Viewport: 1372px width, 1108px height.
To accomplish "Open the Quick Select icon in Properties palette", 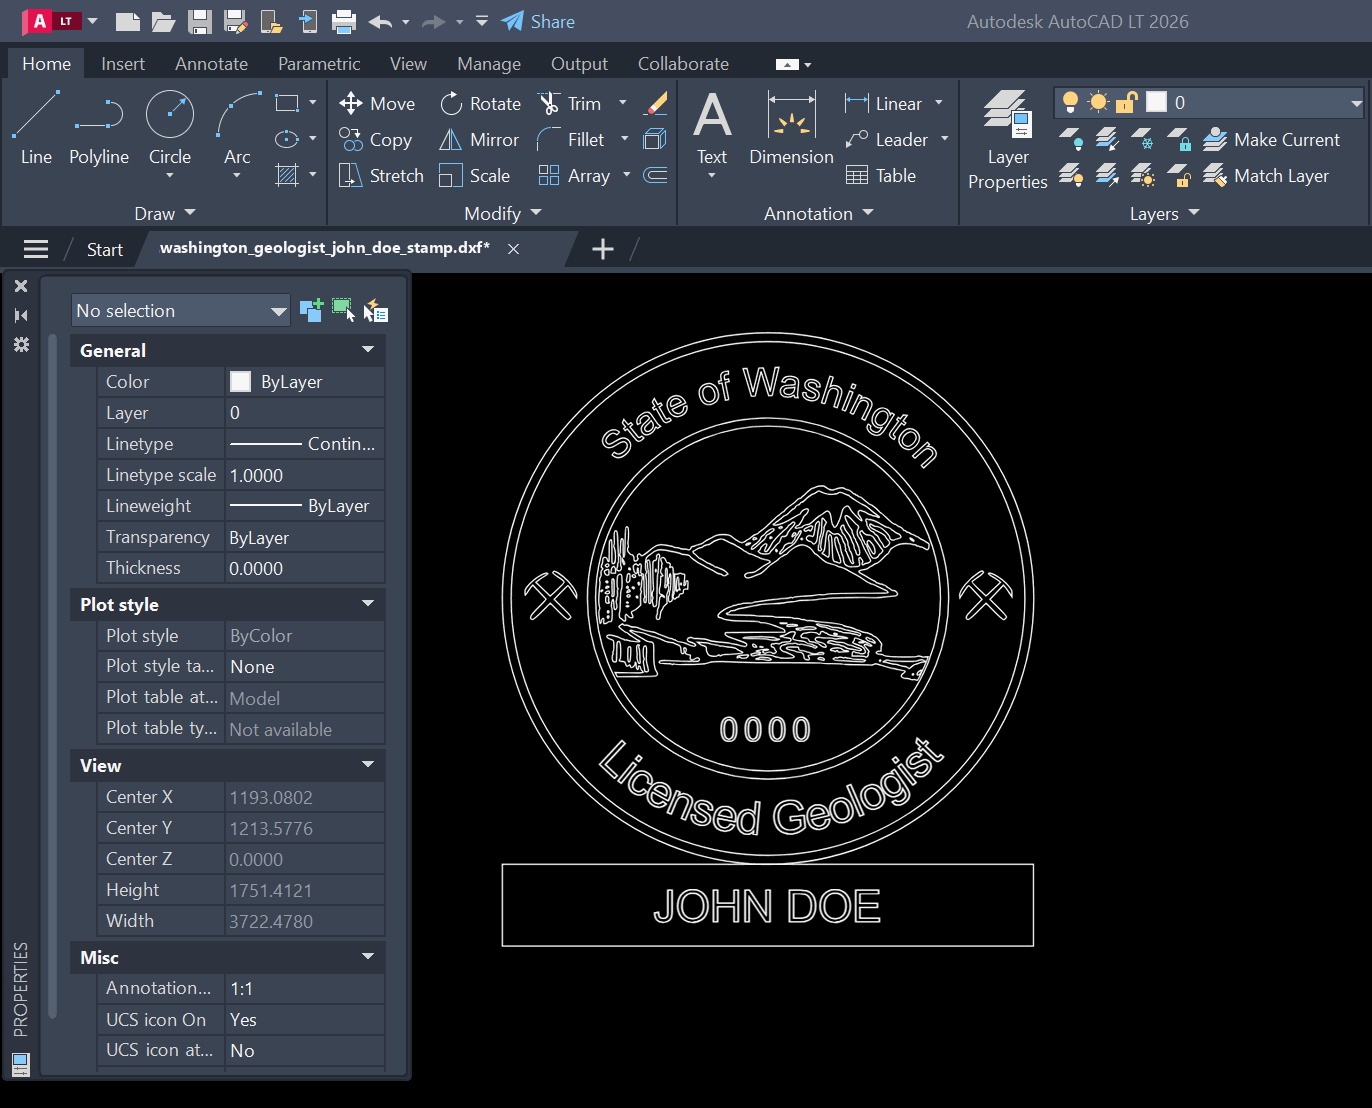I will point(375,311).
